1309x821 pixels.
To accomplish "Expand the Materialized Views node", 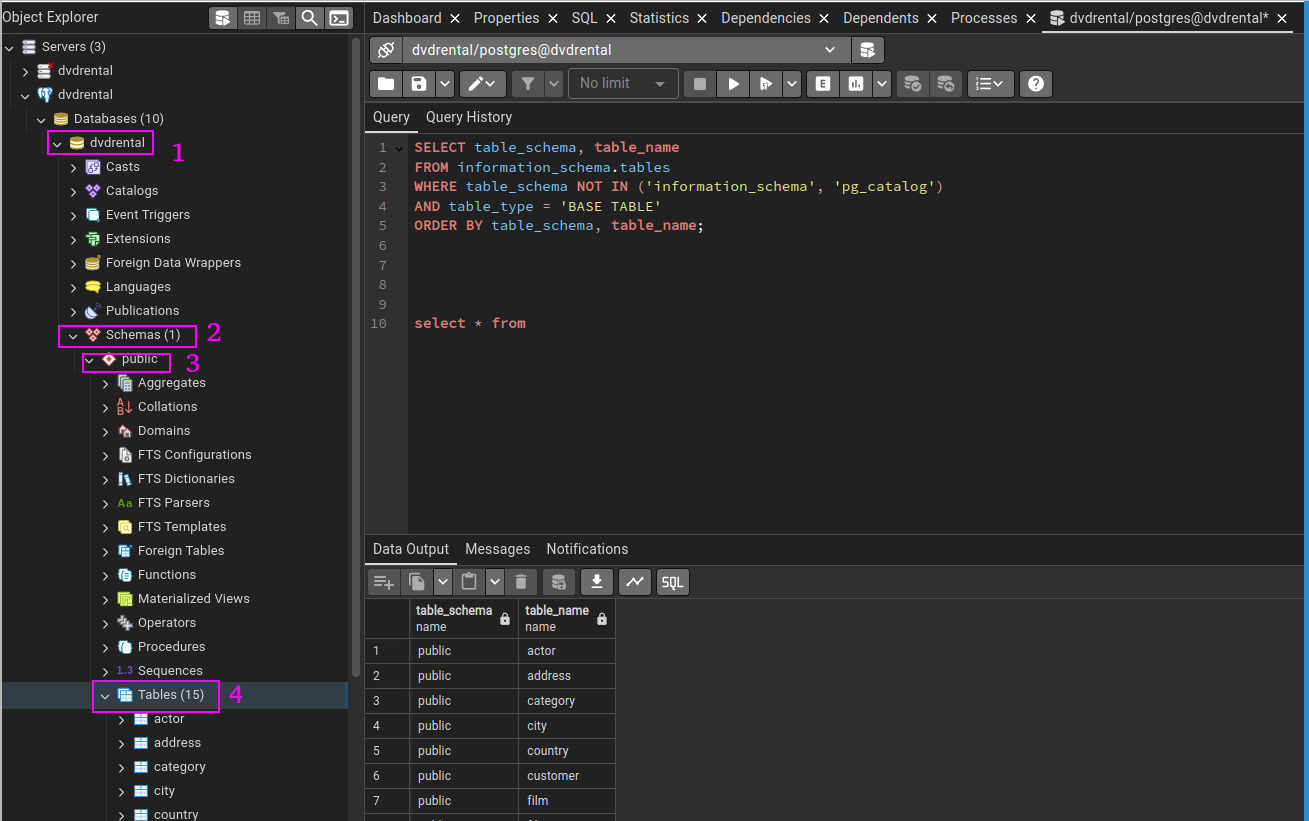I will (105, 599).
